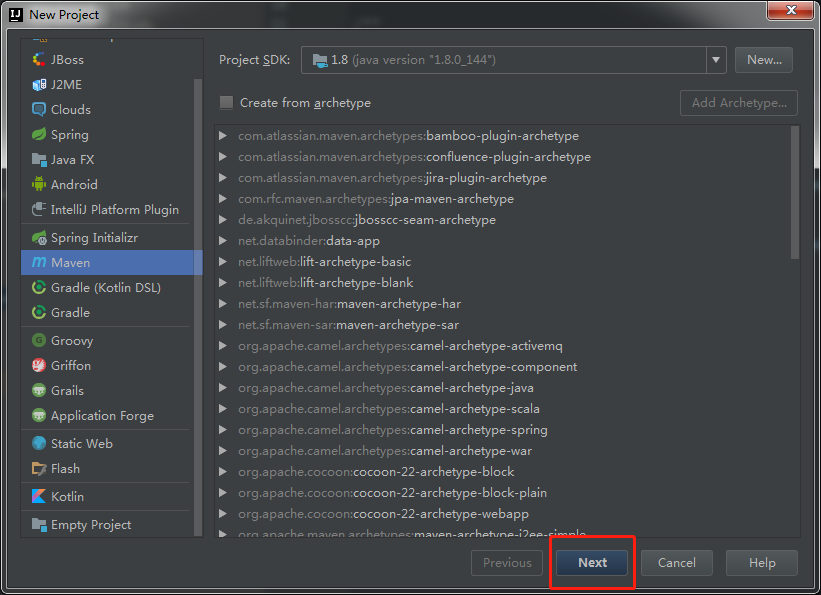Click the Grails icon
Image resolution: width=821 pixels, height=595 pixels.
pyautogui.click(x=39, y=391)
